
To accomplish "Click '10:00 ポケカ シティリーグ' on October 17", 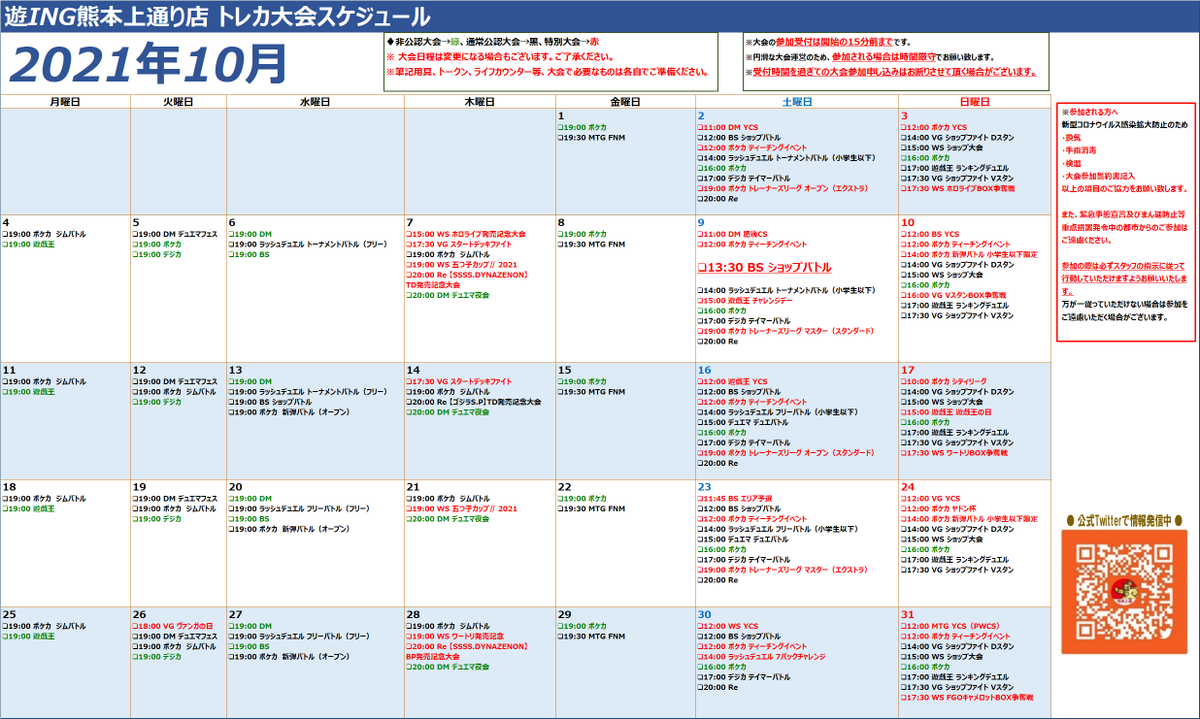I will point(944,381).
